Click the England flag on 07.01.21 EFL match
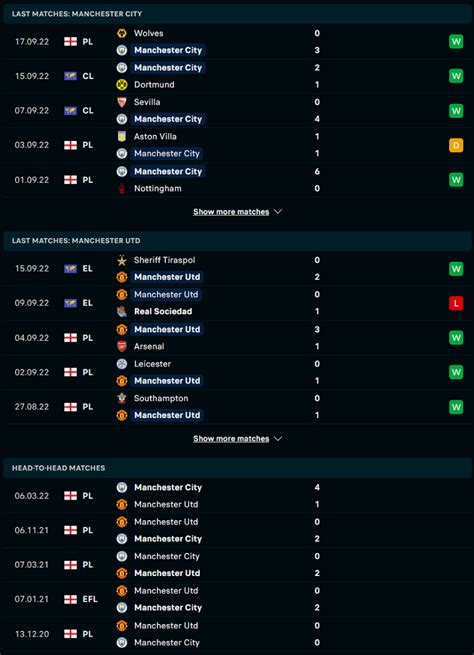This screenshot has width=474, height=655. [71, 599]
